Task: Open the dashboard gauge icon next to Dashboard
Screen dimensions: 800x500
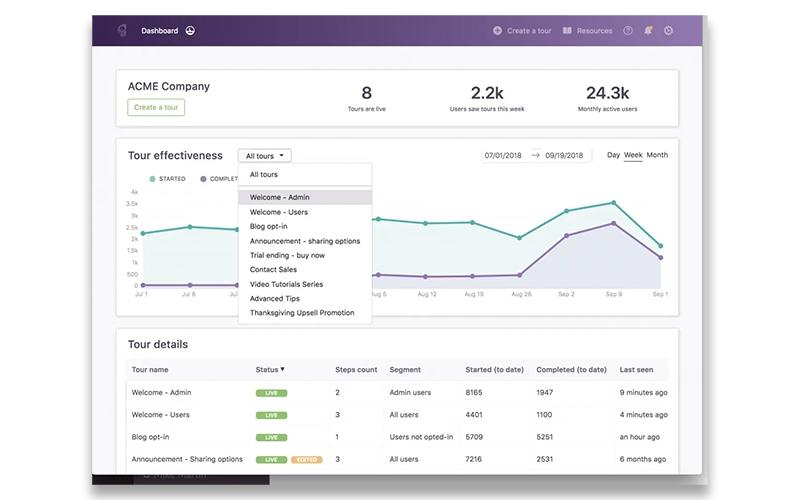Action: (x=190, y=31)
